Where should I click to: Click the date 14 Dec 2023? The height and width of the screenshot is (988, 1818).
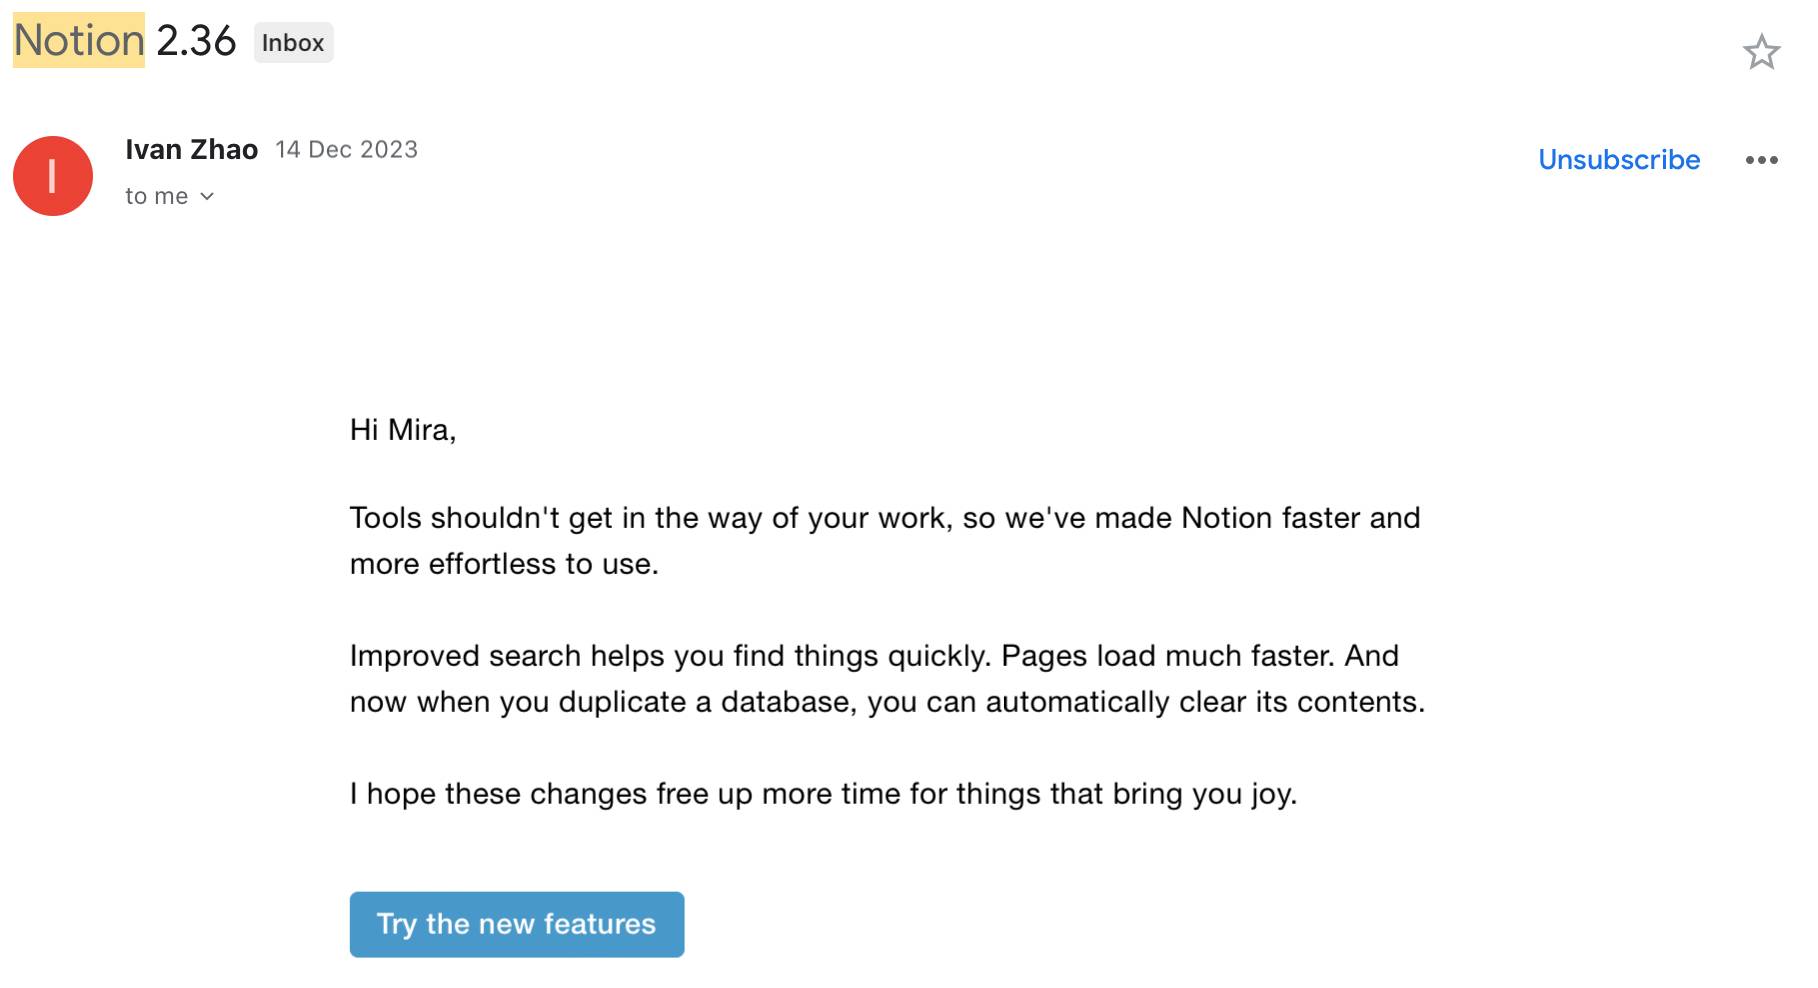346,150
